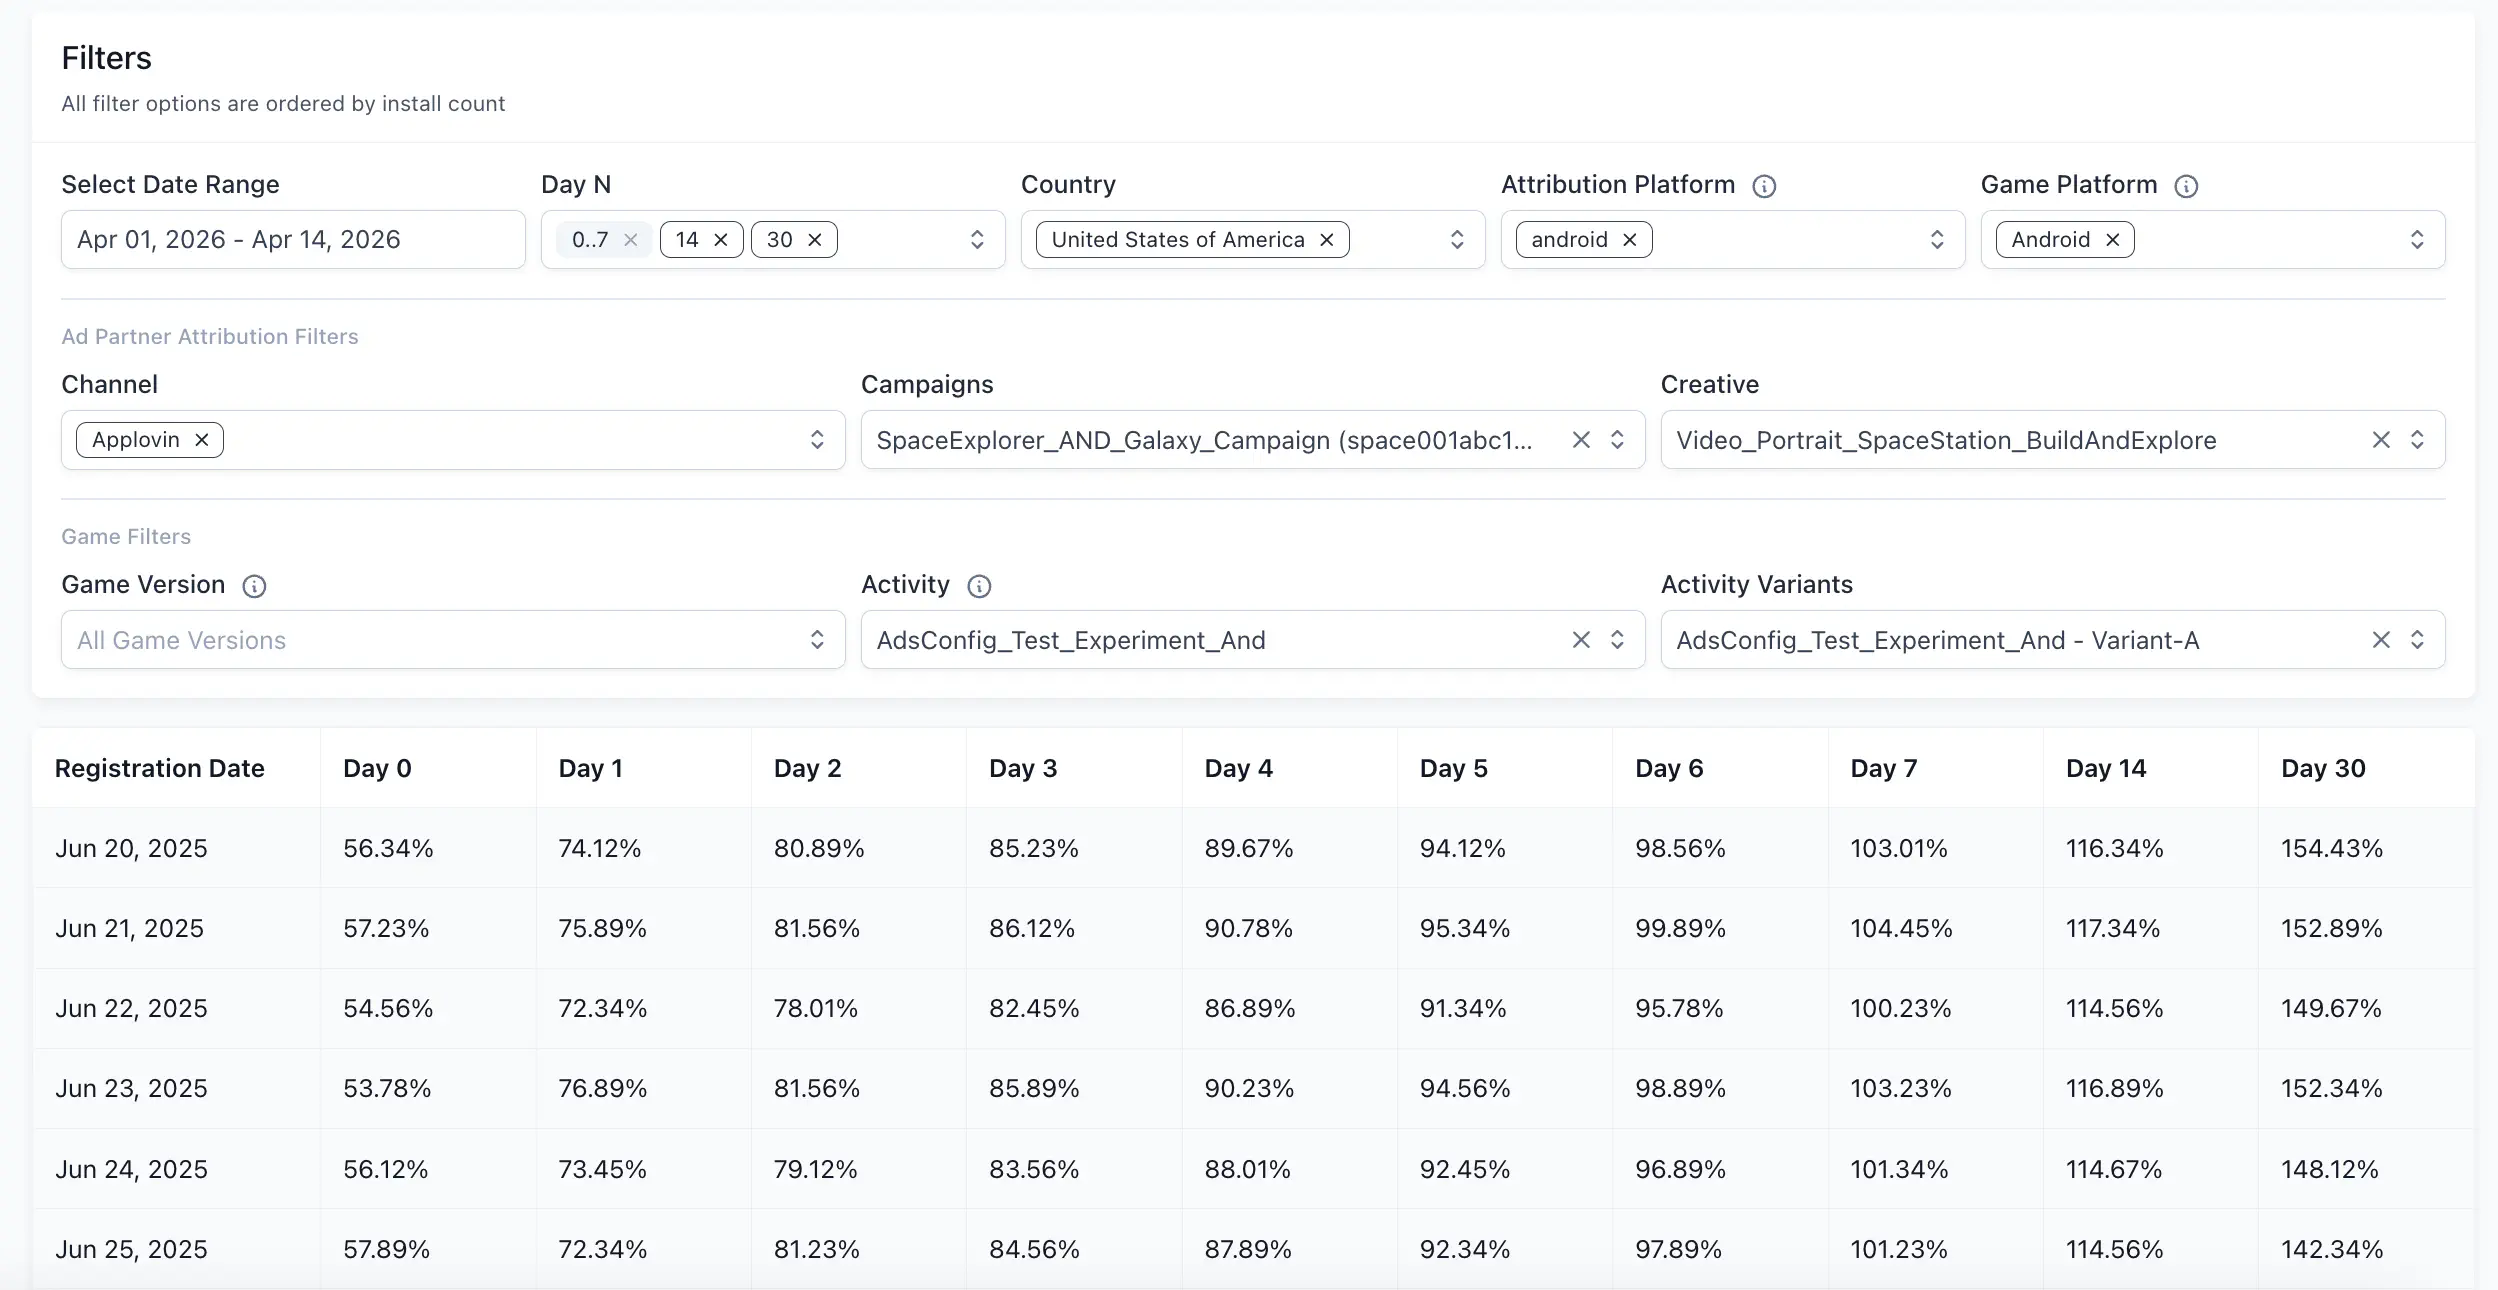Open the Activity info tooltip

[978, 586]
